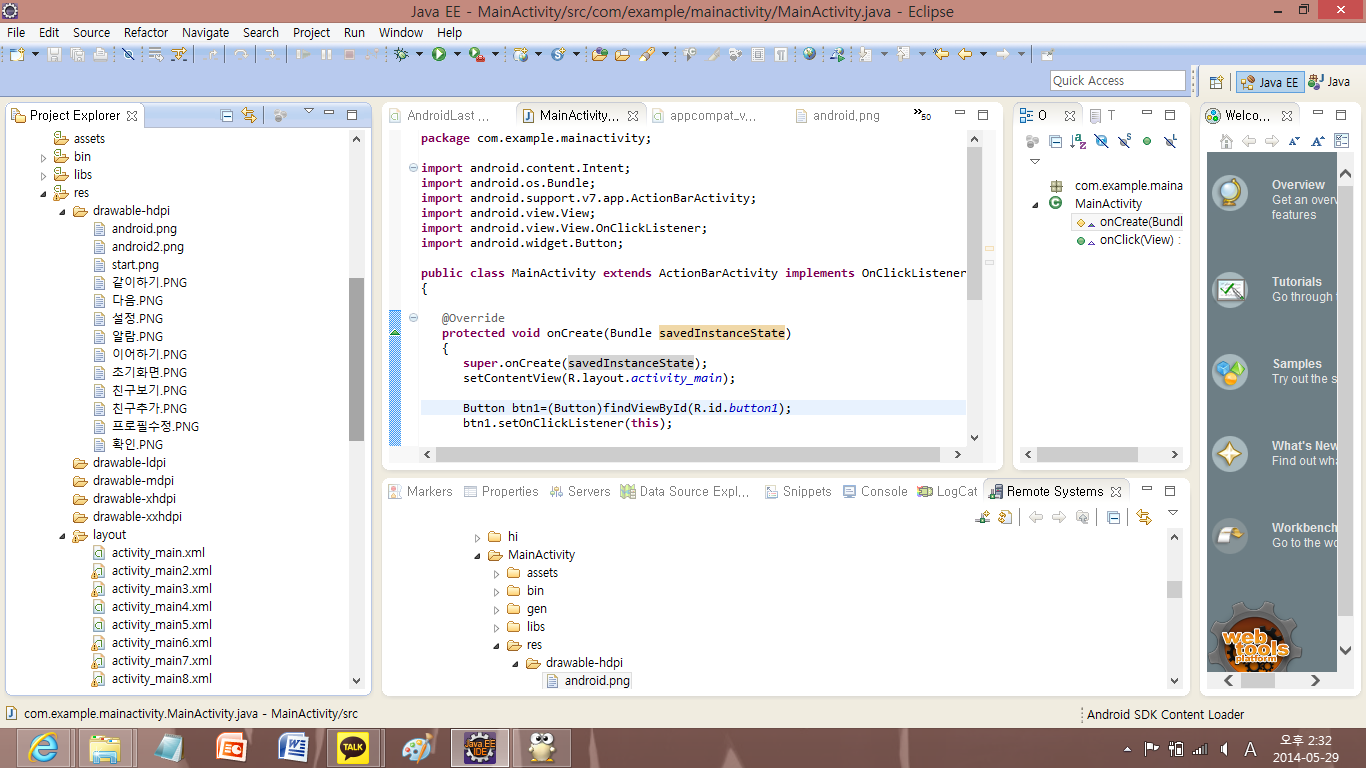This screenshot has width=1366, height=768.
Task: Click Collapse All icon in Outline view
Action: (1055, 141)
